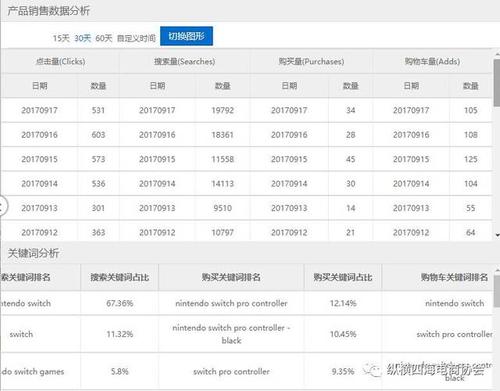
Task: Click search keyword share 5.8%
Action: point(120,371)
